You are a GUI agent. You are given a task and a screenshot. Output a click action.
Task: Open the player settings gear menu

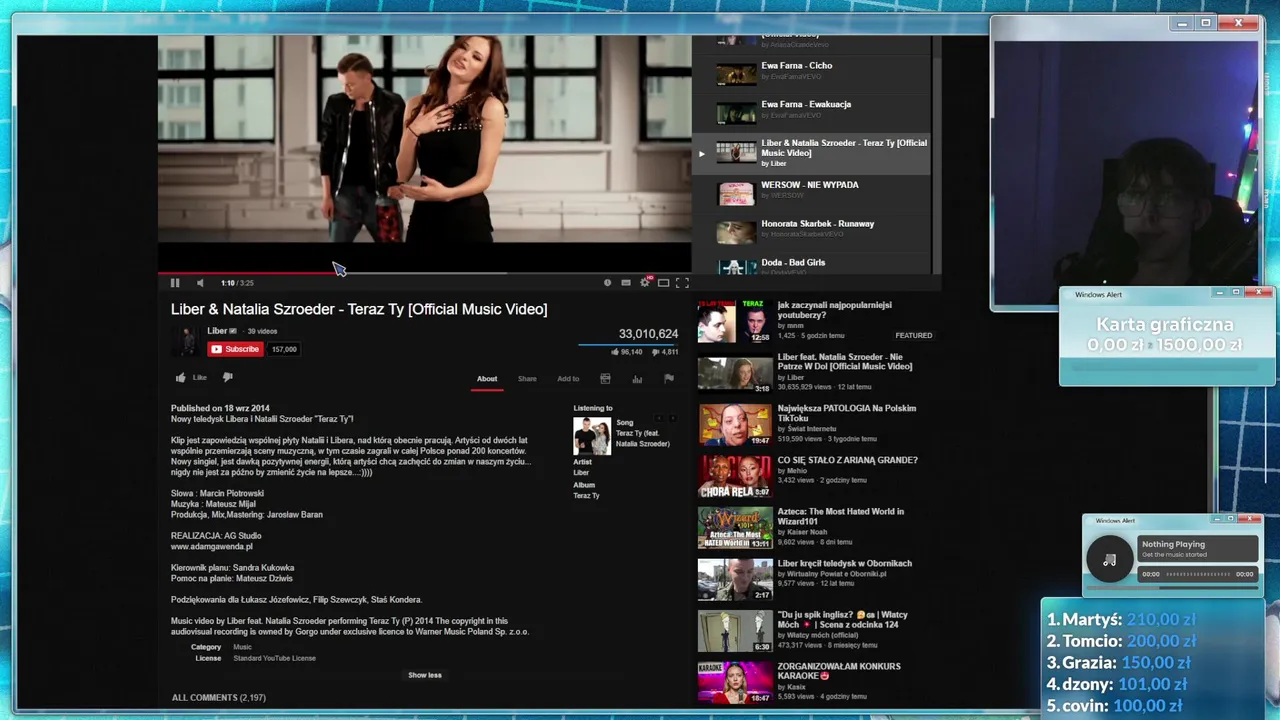[645, 283]
